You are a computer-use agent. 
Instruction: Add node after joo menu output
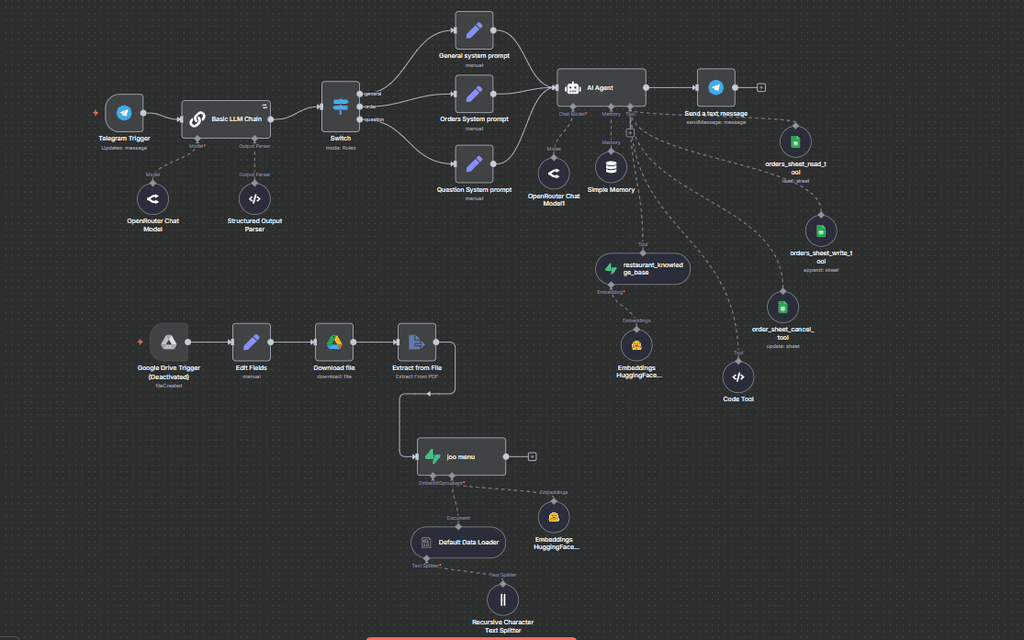532,457
